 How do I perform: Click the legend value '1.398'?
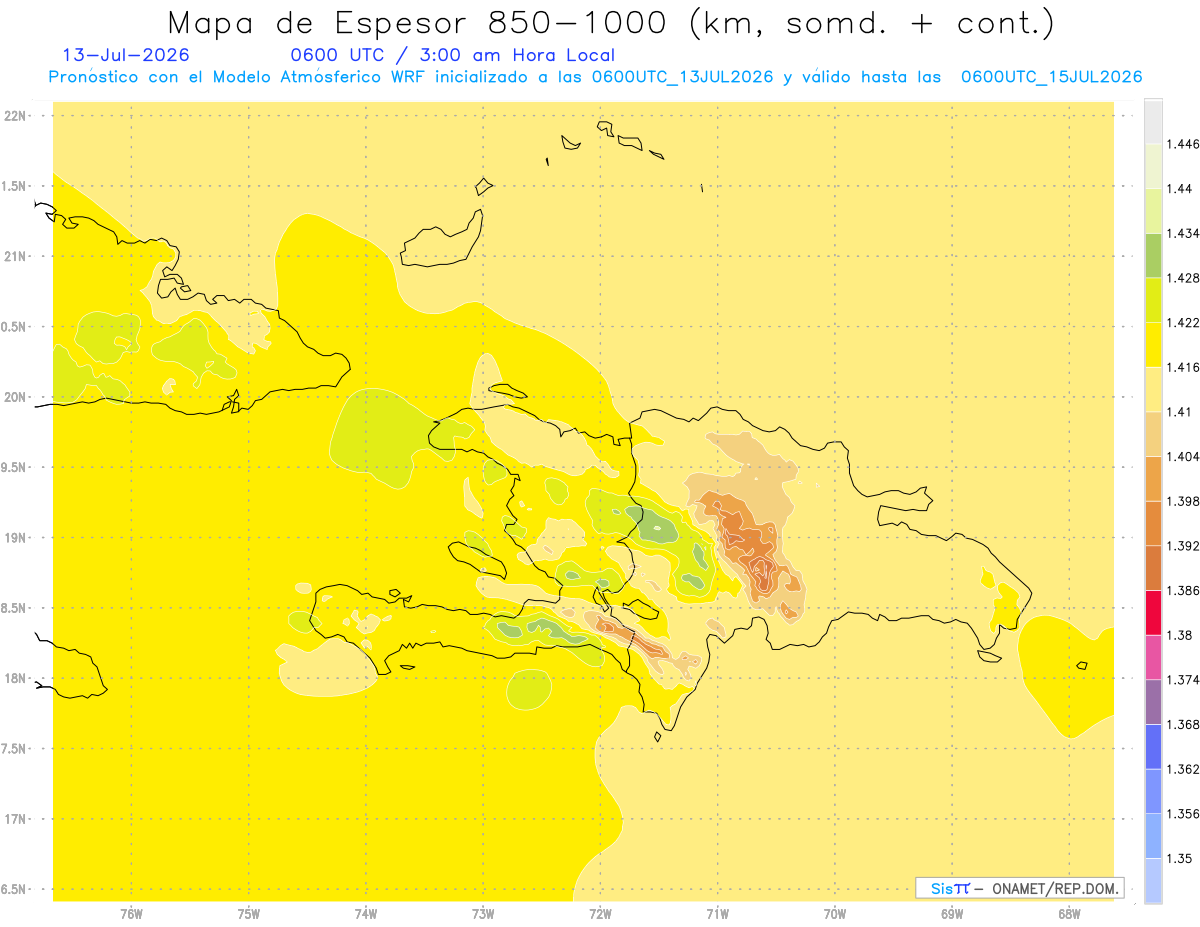(1183, 501)
